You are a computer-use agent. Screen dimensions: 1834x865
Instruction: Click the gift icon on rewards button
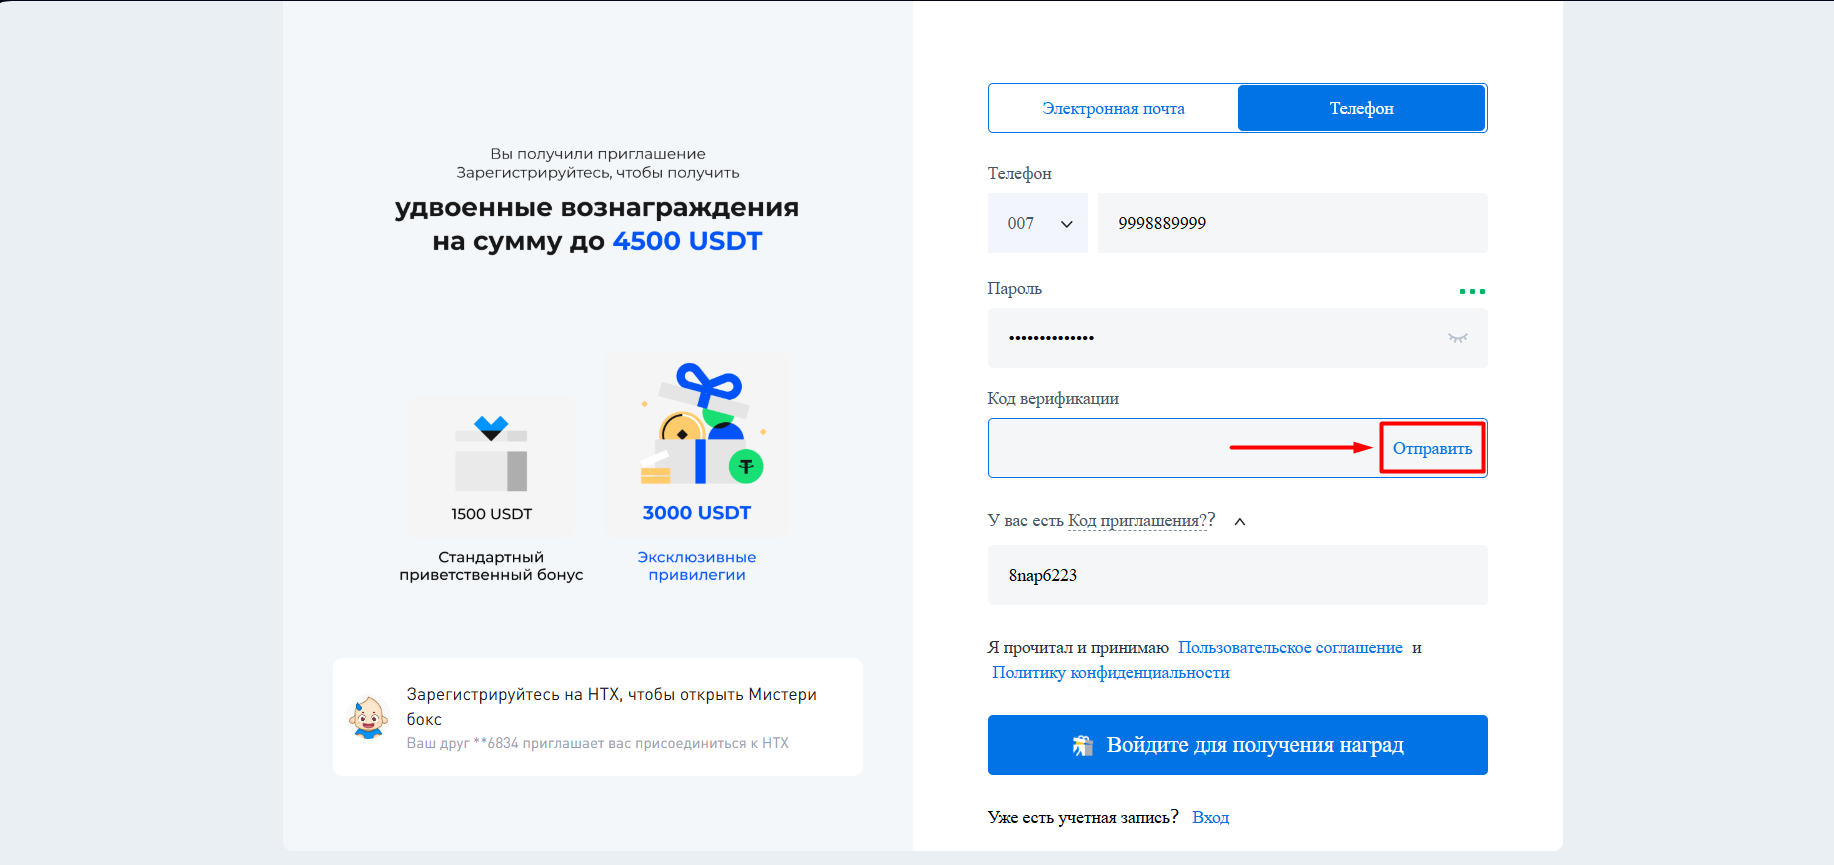tap(1083, 745)
